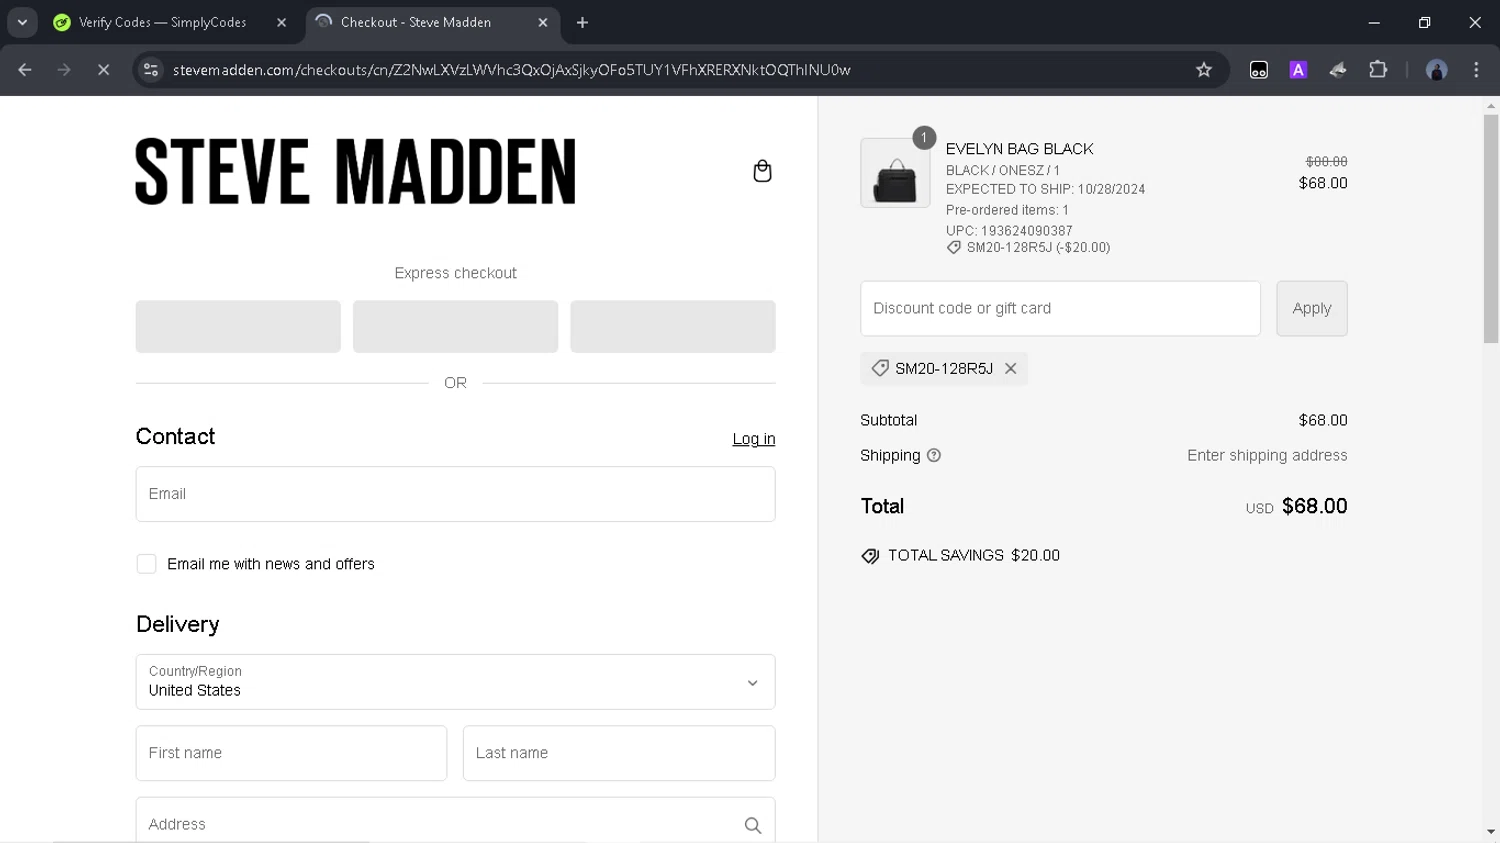1500x843 pixels.
Task: Open the shopping bag cart icon
Action: point(762,171)
